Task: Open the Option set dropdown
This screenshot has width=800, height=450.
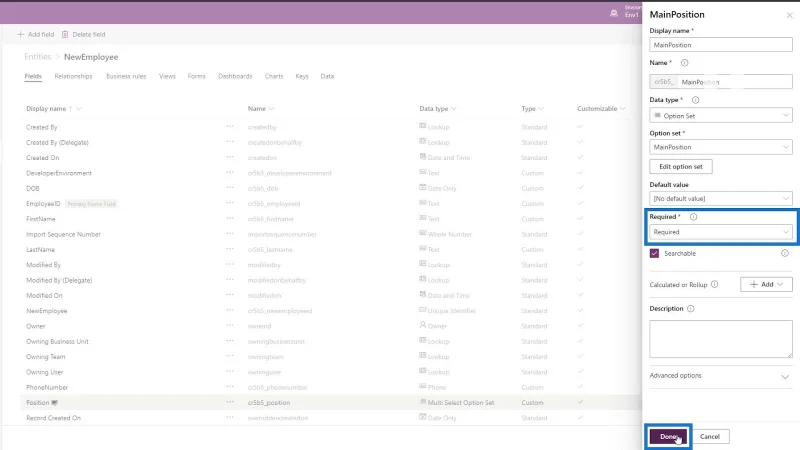Action: coord(720,147)
